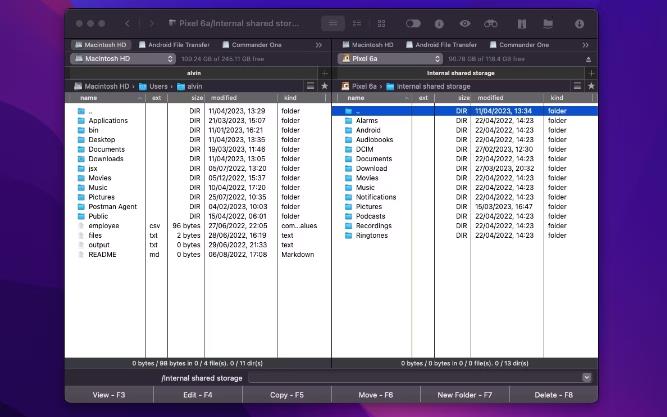Click the Copy - F5 button
The height and width of the screenshot is (417, 667).
tap(287, 395)
